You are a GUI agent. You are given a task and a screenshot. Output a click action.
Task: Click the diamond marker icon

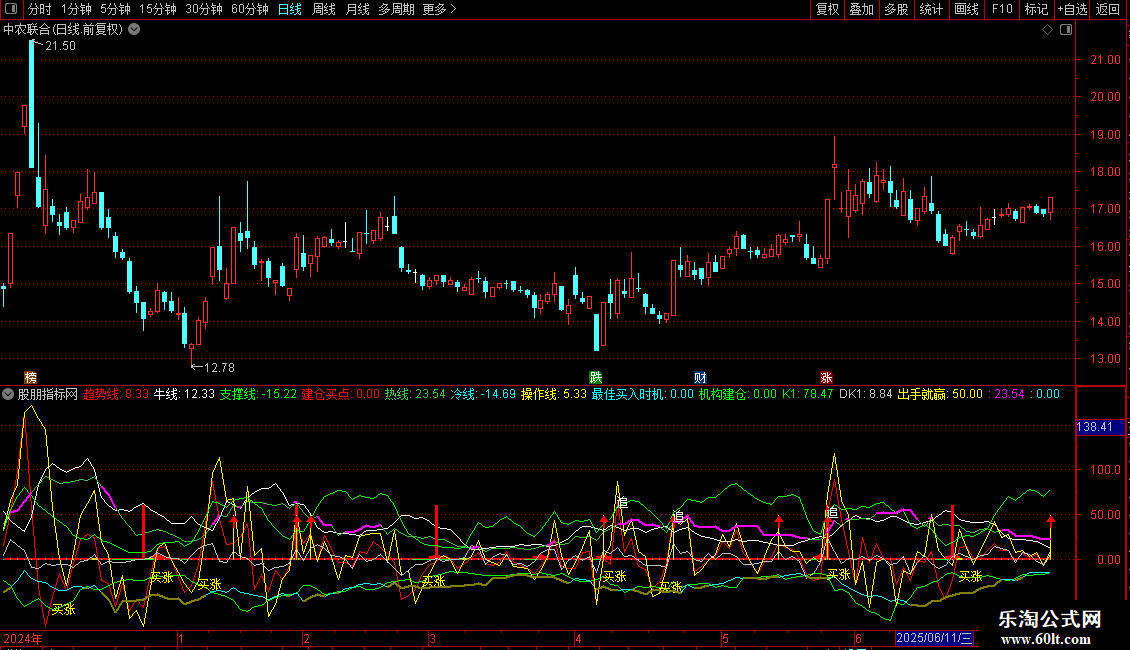click(x=1047, y=30)
